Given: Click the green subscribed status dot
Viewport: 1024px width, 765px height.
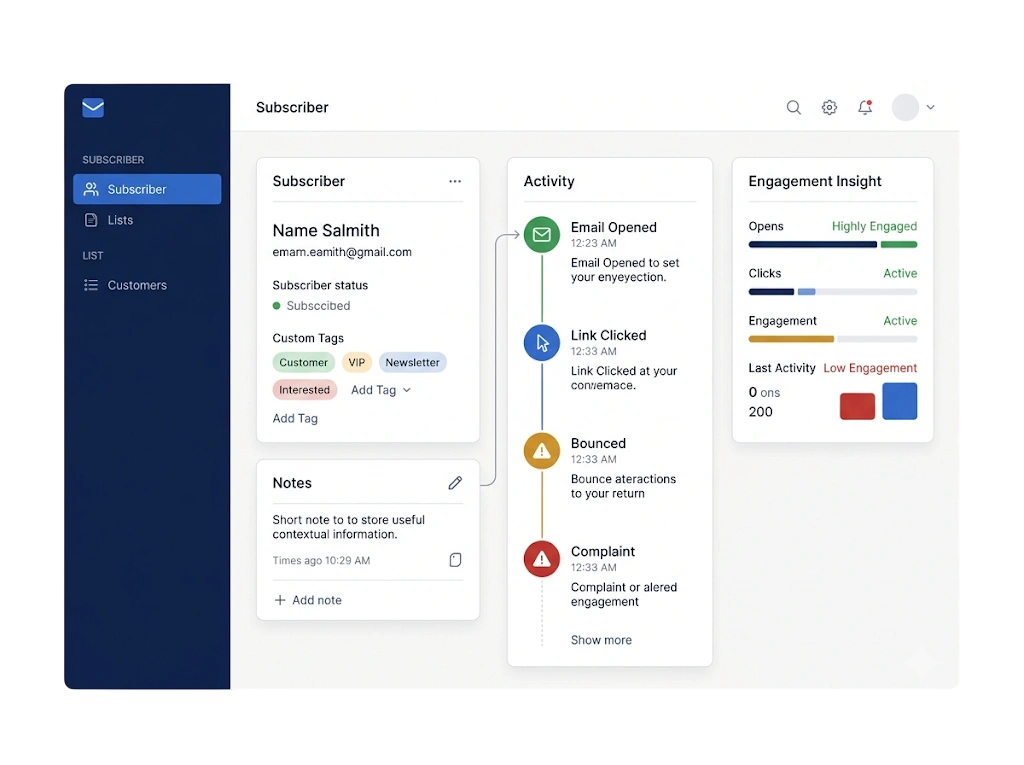Looking at the screenshot, I should click(x=276, y=306).
